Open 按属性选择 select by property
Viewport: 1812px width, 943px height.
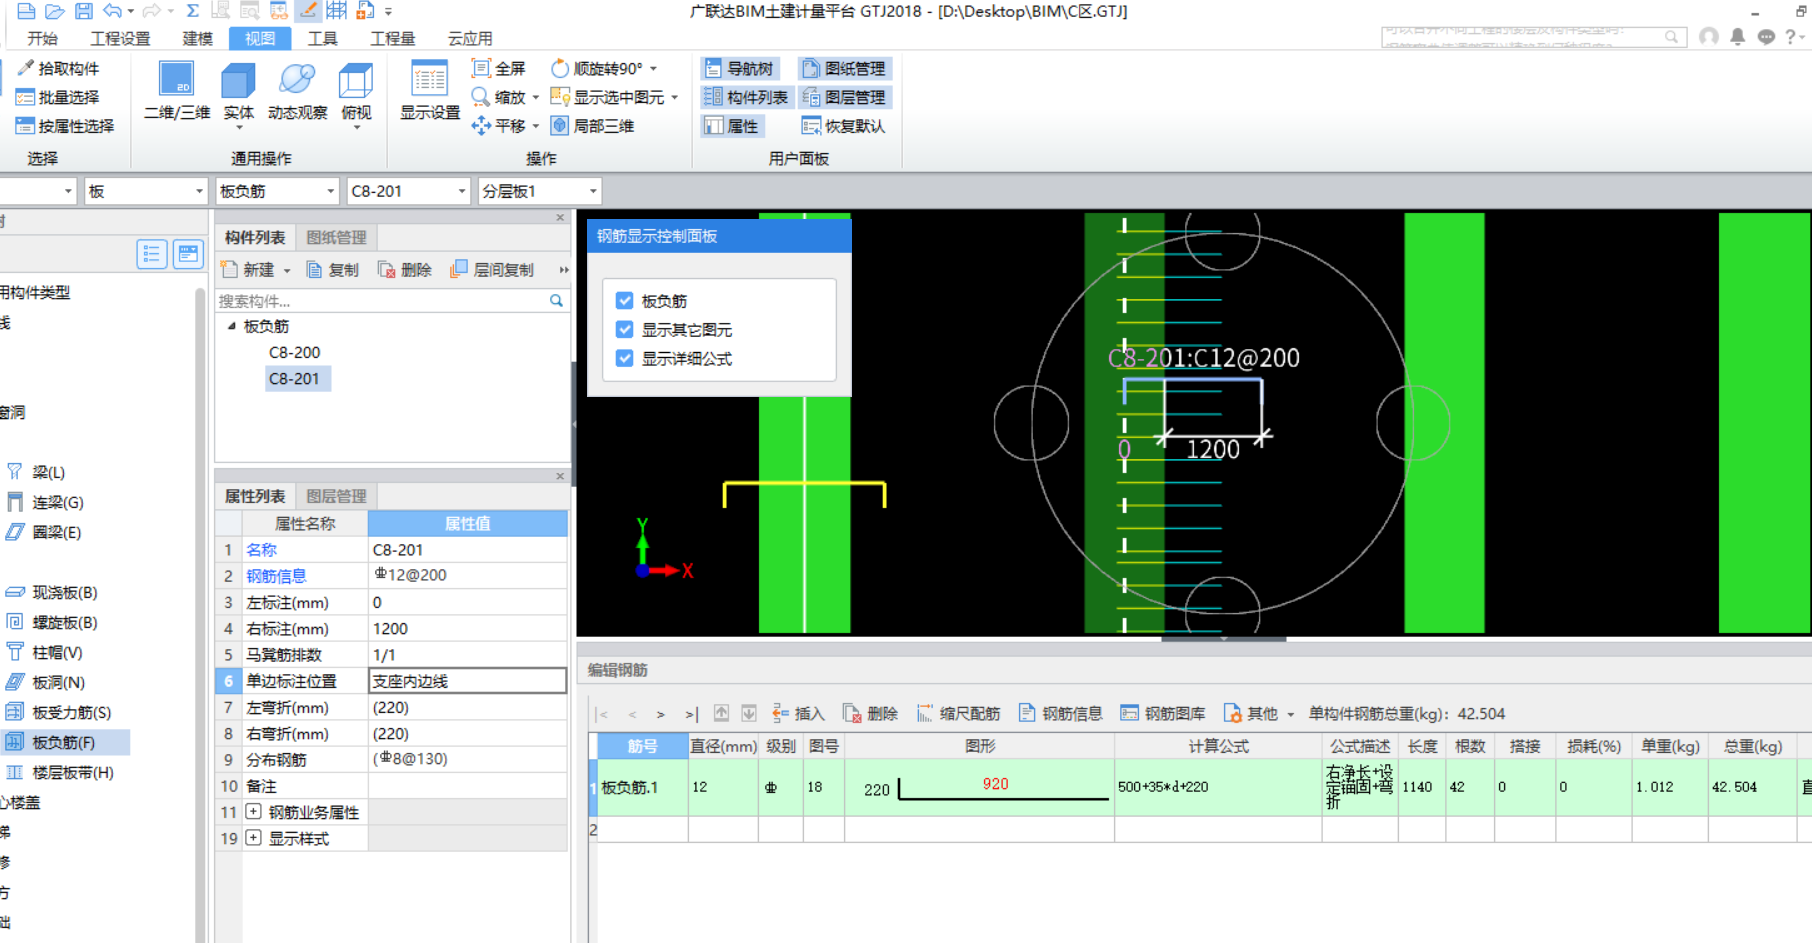point(66,126)
